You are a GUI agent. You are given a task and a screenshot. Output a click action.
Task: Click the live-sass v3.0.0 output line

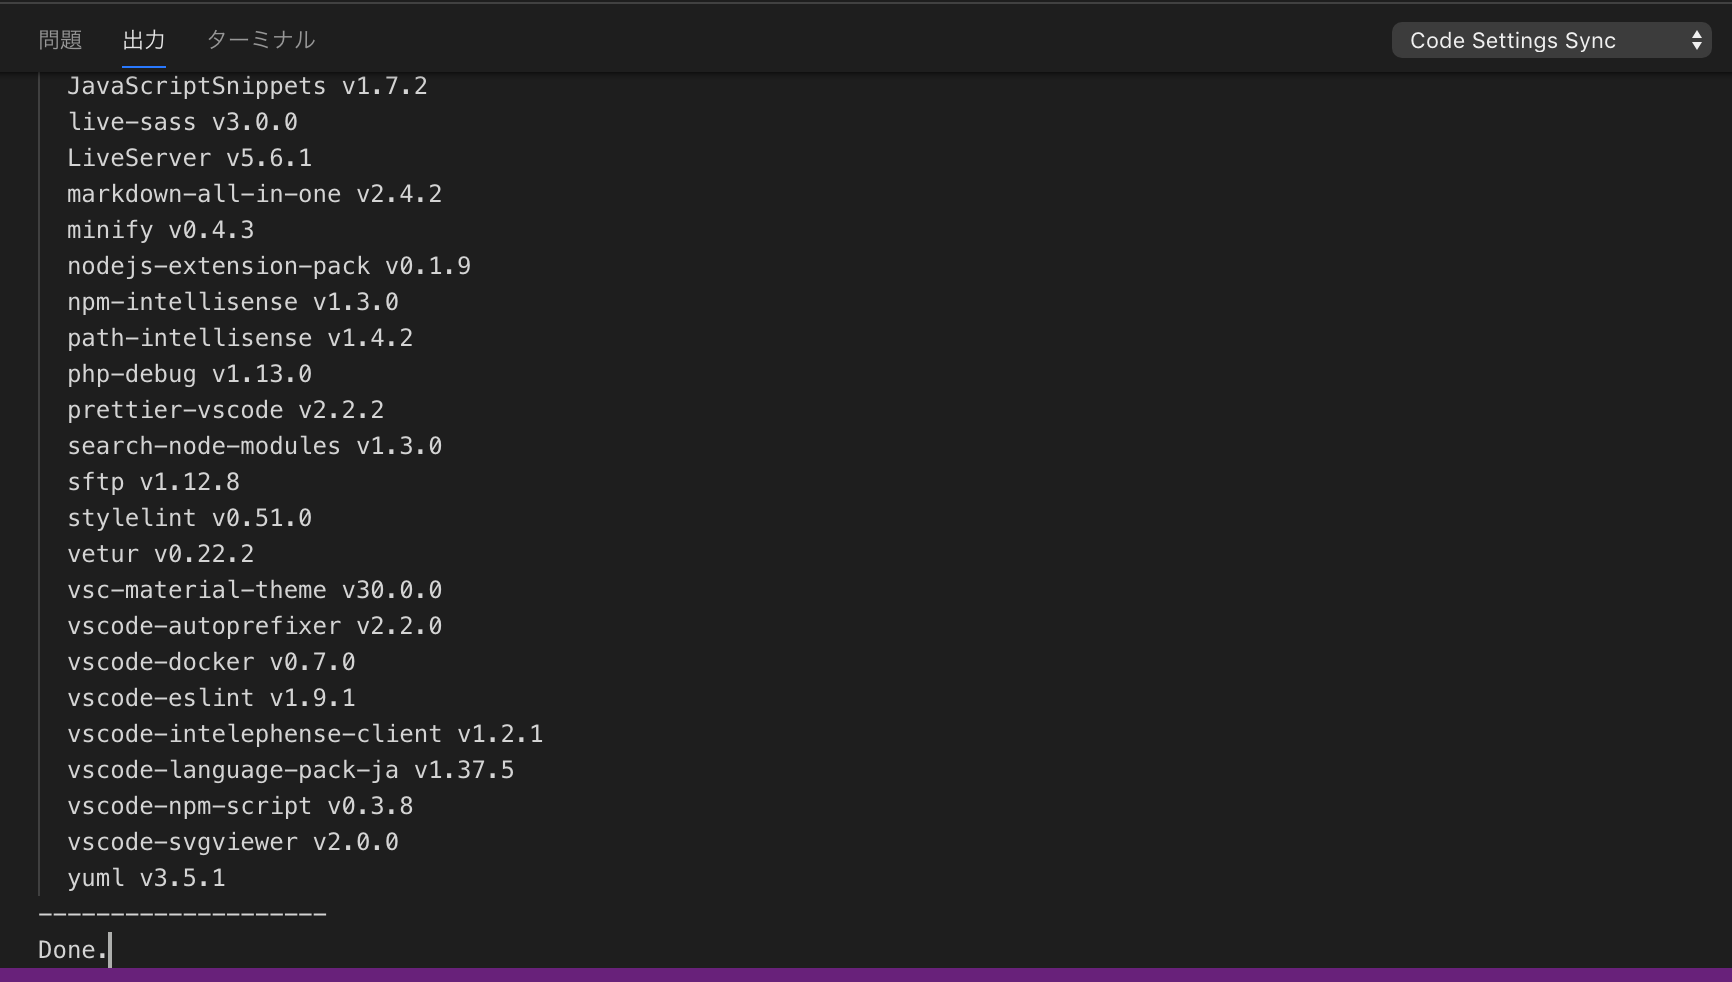click(x=182, y=122)
